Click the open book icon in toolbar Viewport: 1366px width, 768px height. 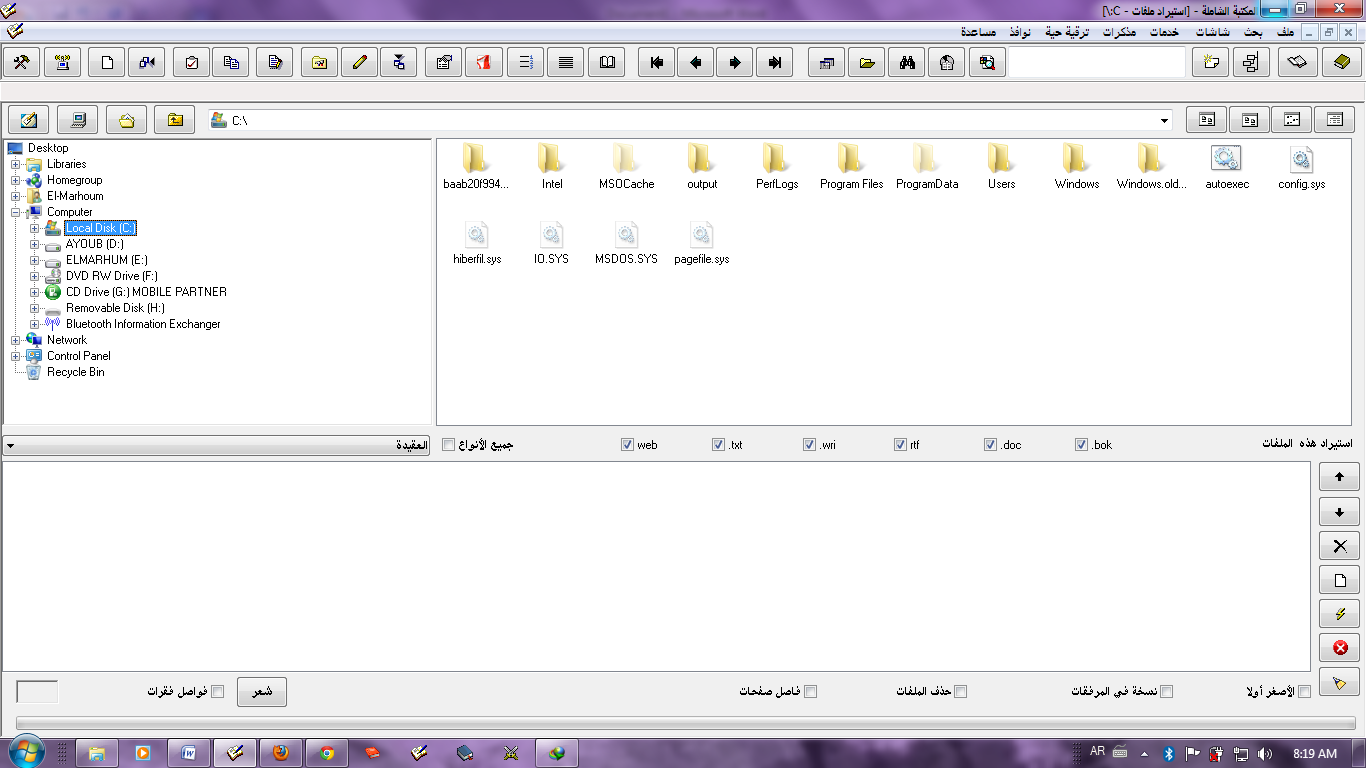point(607,62)
